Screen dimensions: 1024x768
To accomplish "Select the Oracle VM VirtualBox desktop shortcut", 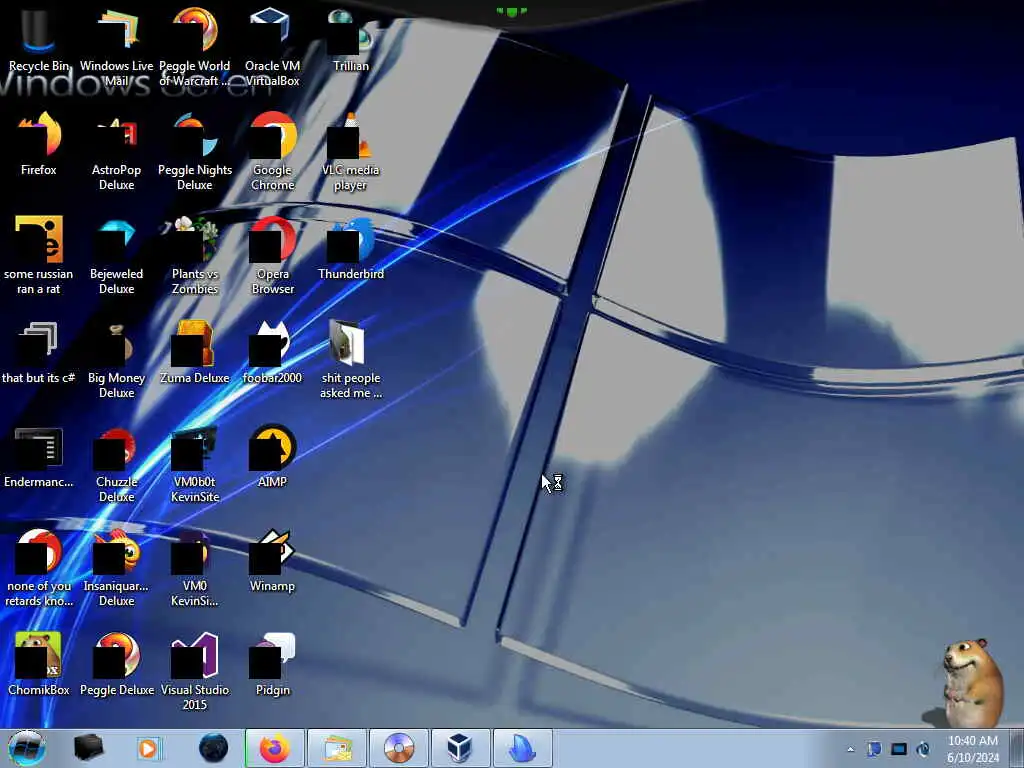I will pos(272,47).
